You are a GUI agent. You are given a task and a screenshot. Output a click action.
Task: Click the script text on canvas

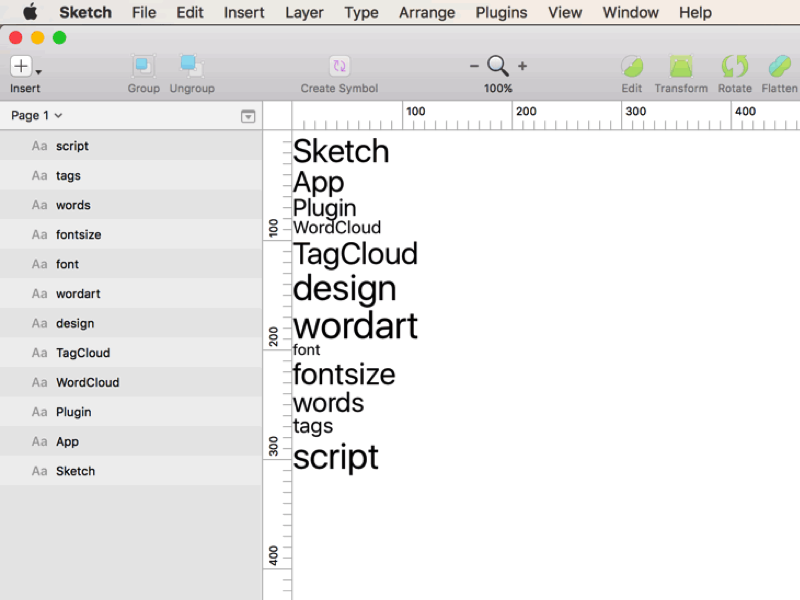click(336, 458)
